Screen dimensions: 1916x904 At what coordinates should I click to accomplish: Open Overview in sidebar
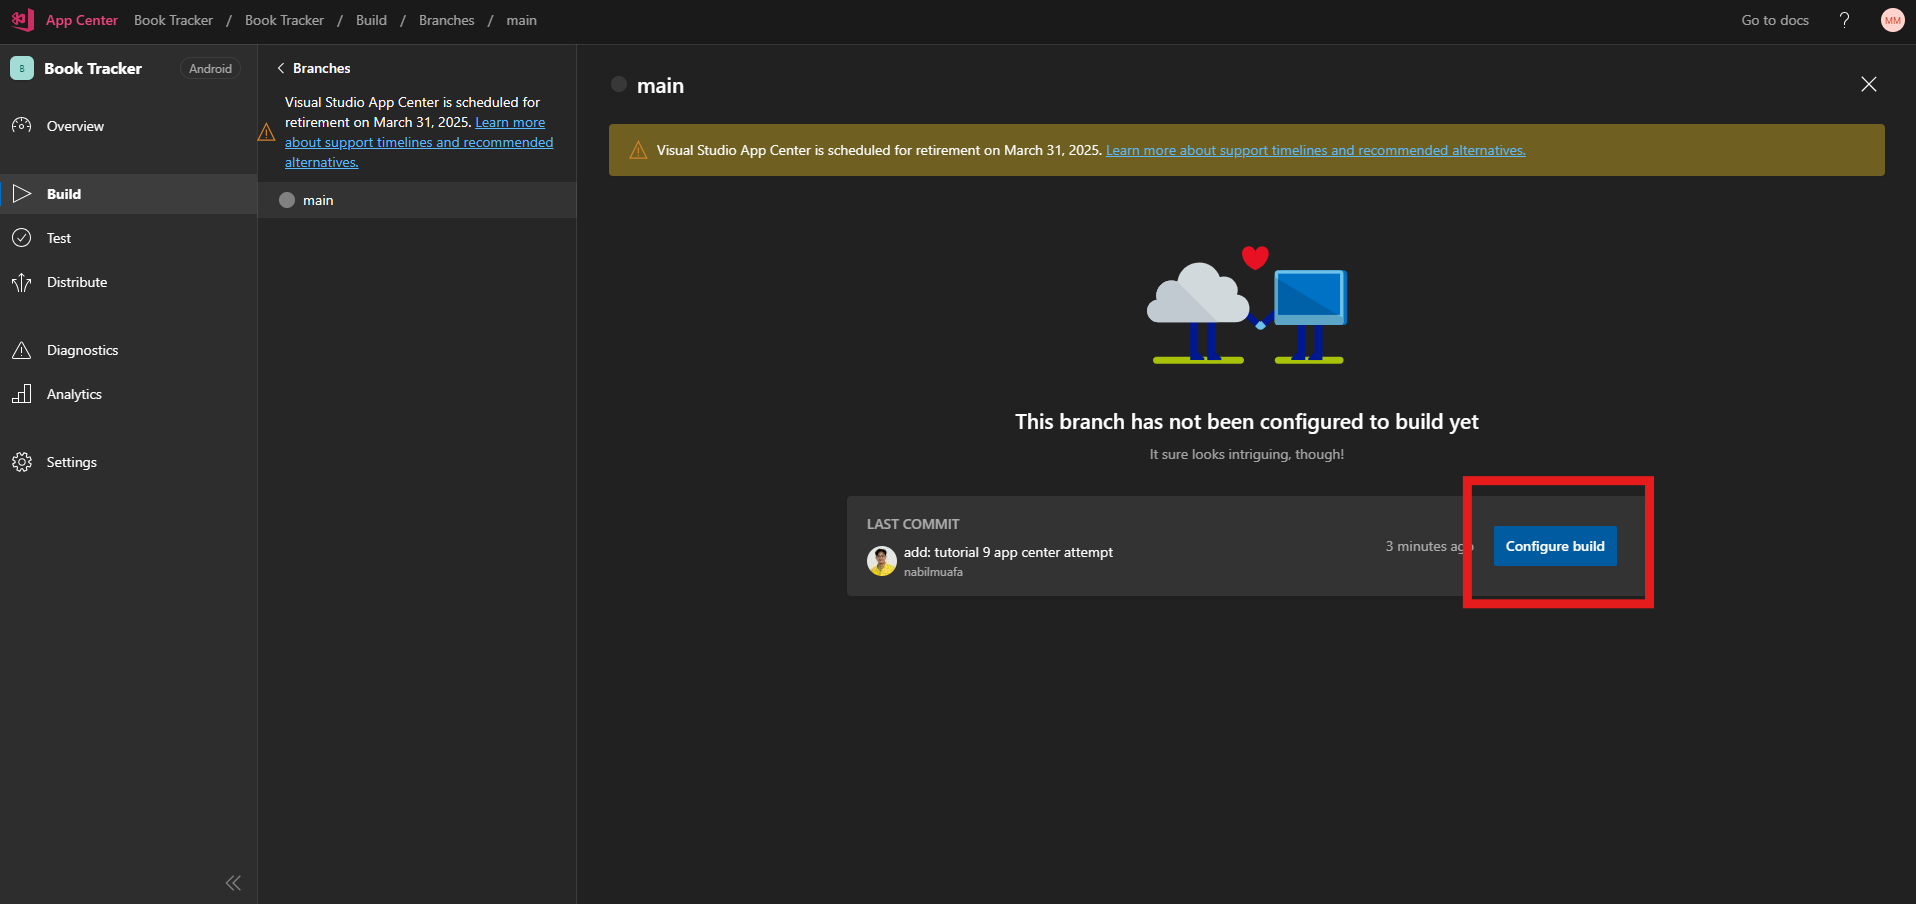128,126
